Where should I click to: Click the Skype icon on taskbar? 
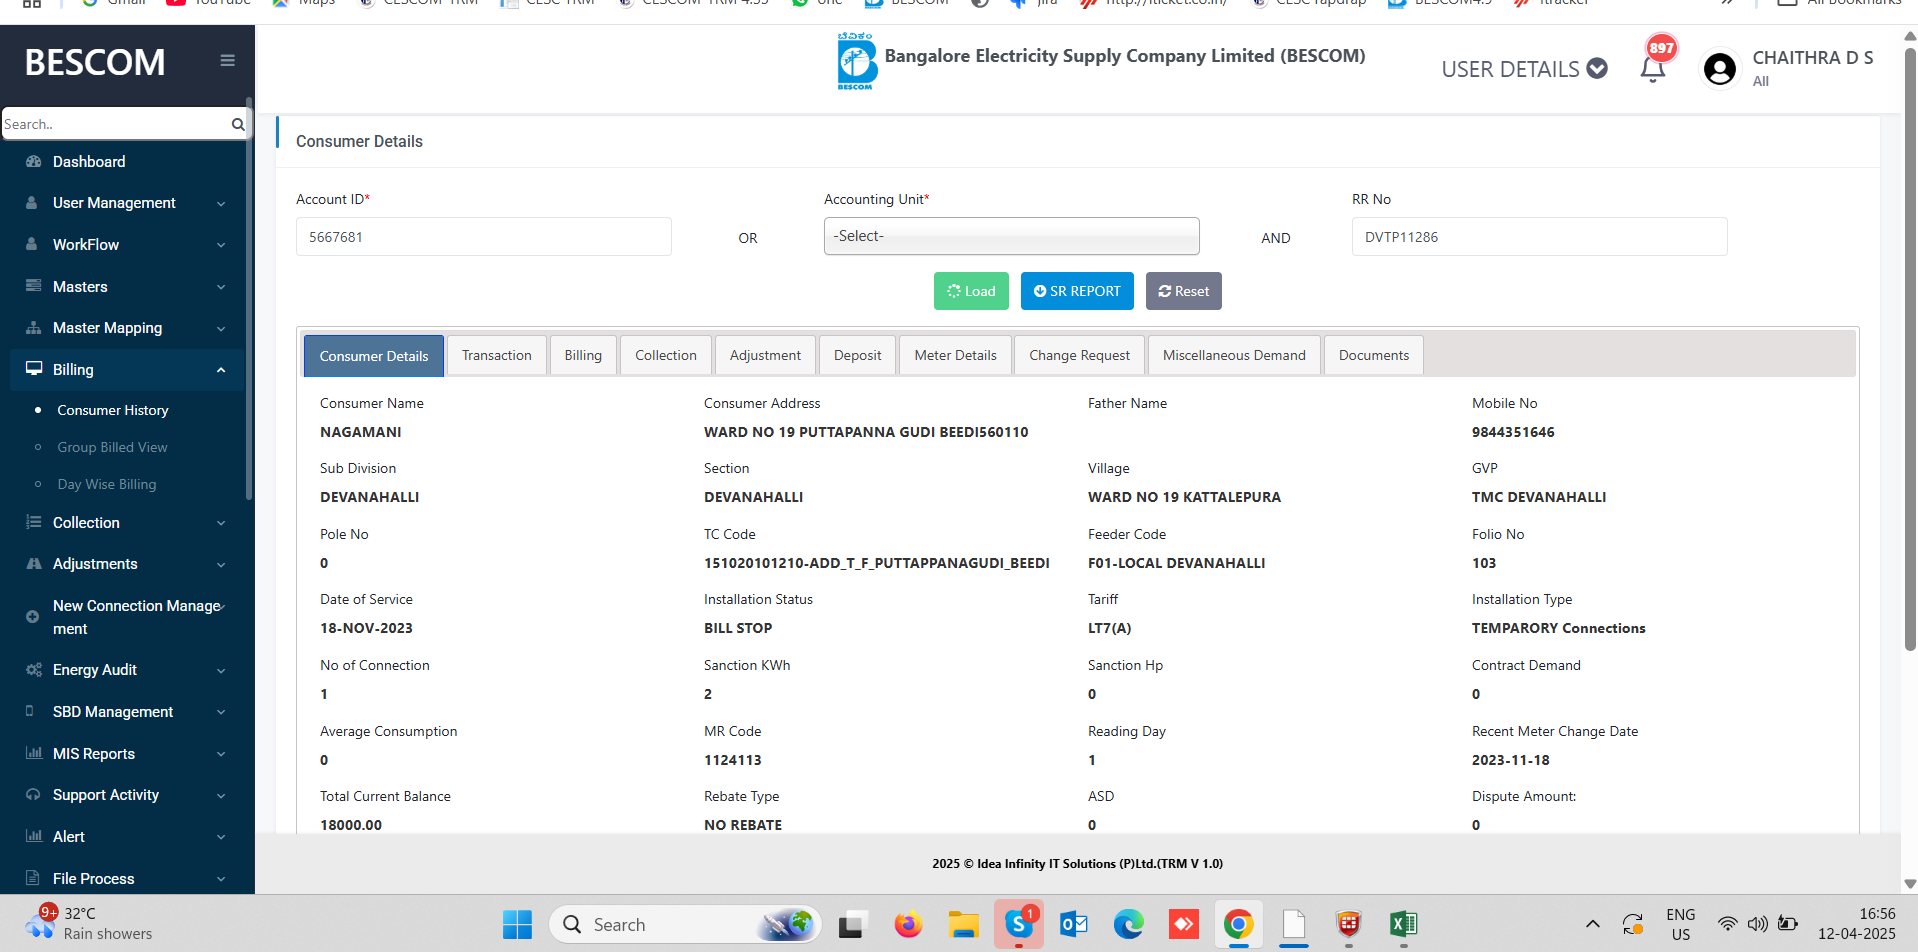pyautogui.click(x=1019, y=924)
